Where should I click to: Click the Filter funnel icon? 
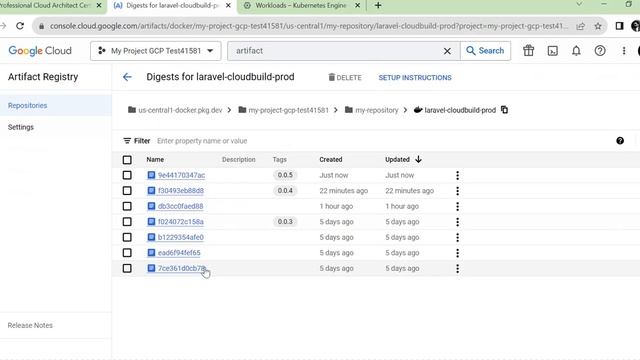click(127, 141)
